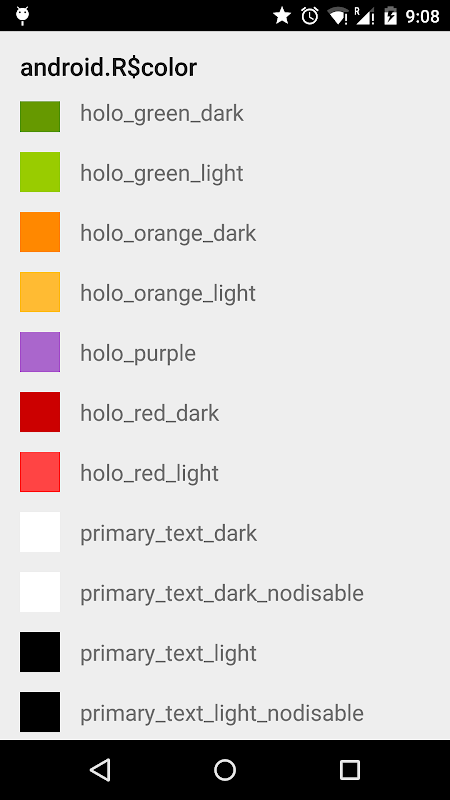This screenshot has width=450, height=800.
Task: Select the holo_green_dark color swatch
Action: (40, 116)
